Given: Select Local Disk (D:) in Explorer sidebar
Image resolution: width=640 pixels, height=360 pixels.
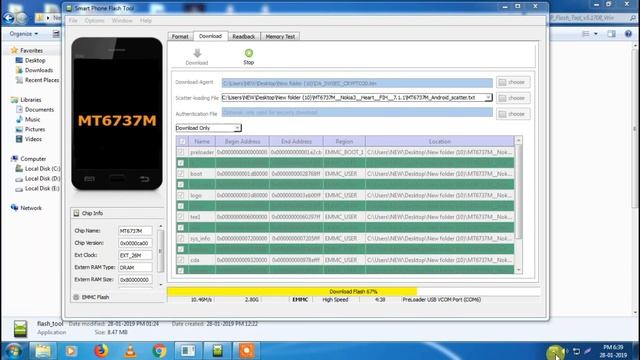Looking at the screenshot, I should click(x=42, y=178).
